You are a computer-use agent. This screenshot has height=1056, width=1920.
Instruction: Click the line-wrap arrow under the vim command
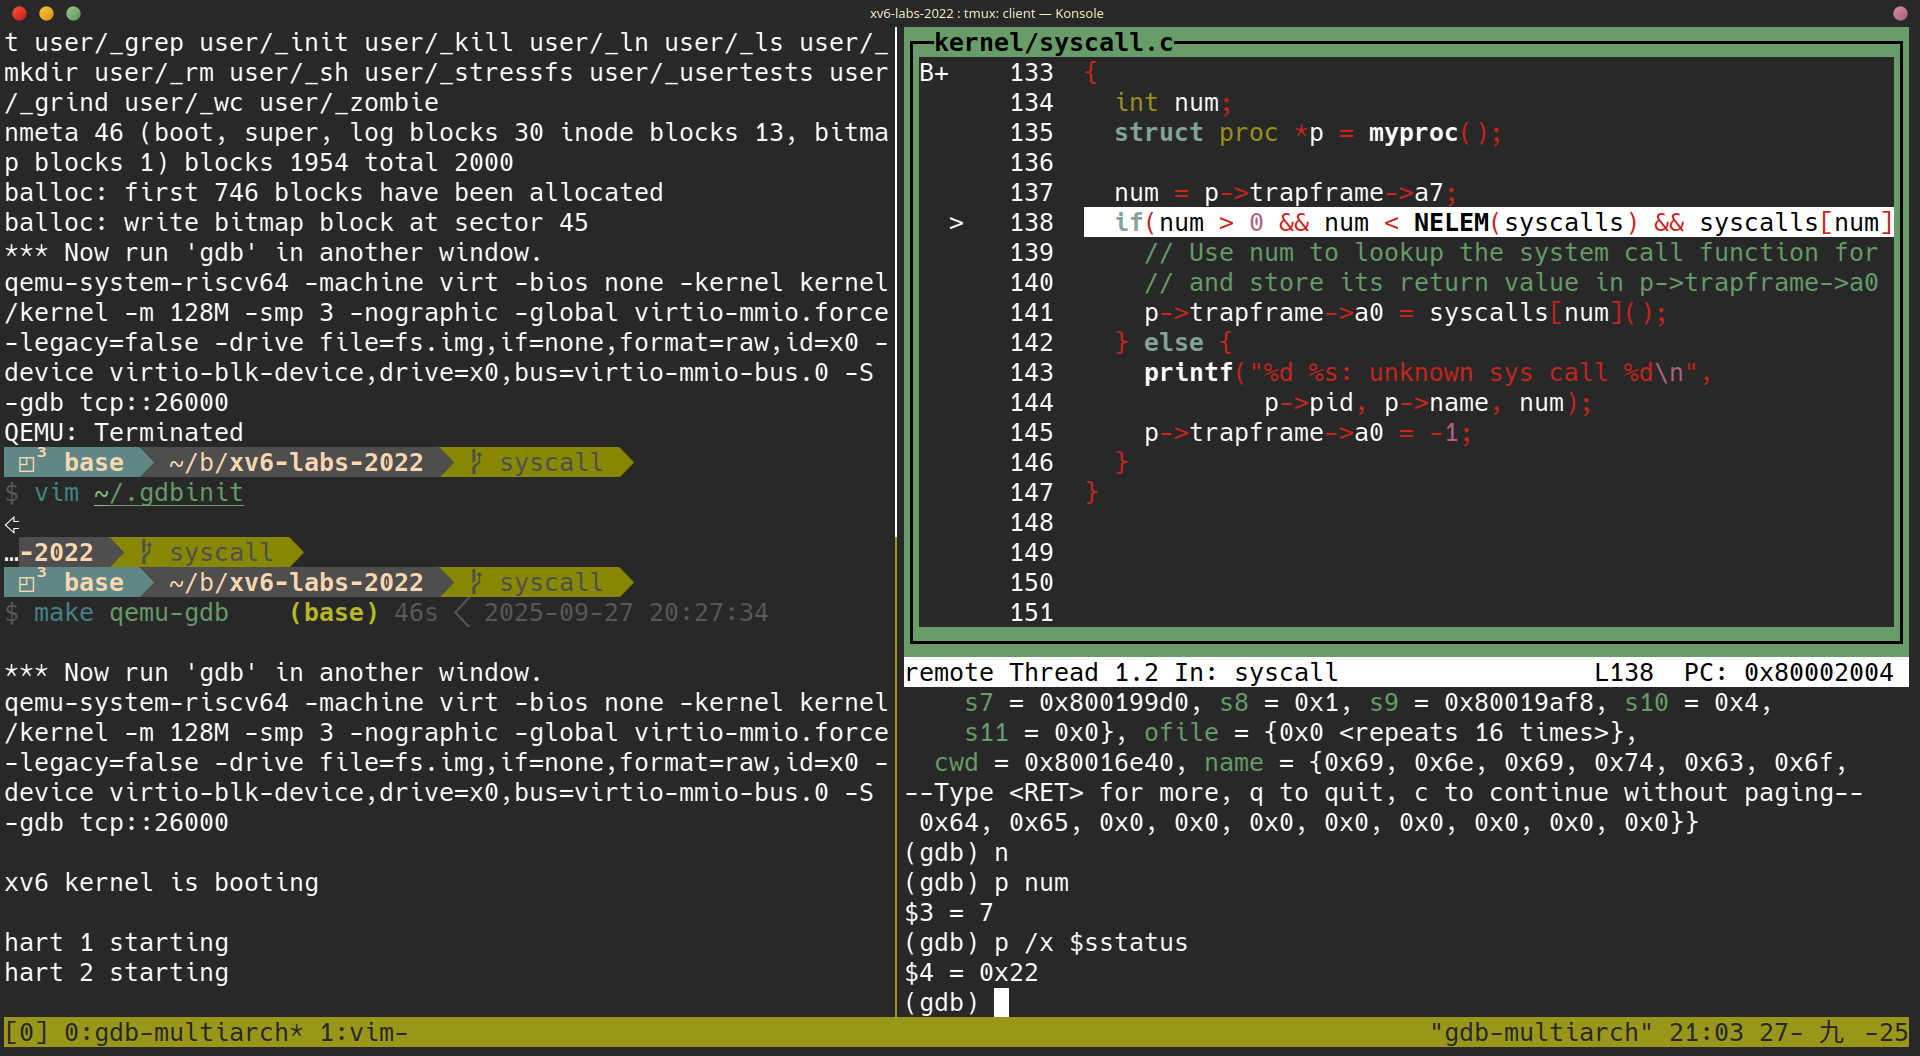pos(12,525)
